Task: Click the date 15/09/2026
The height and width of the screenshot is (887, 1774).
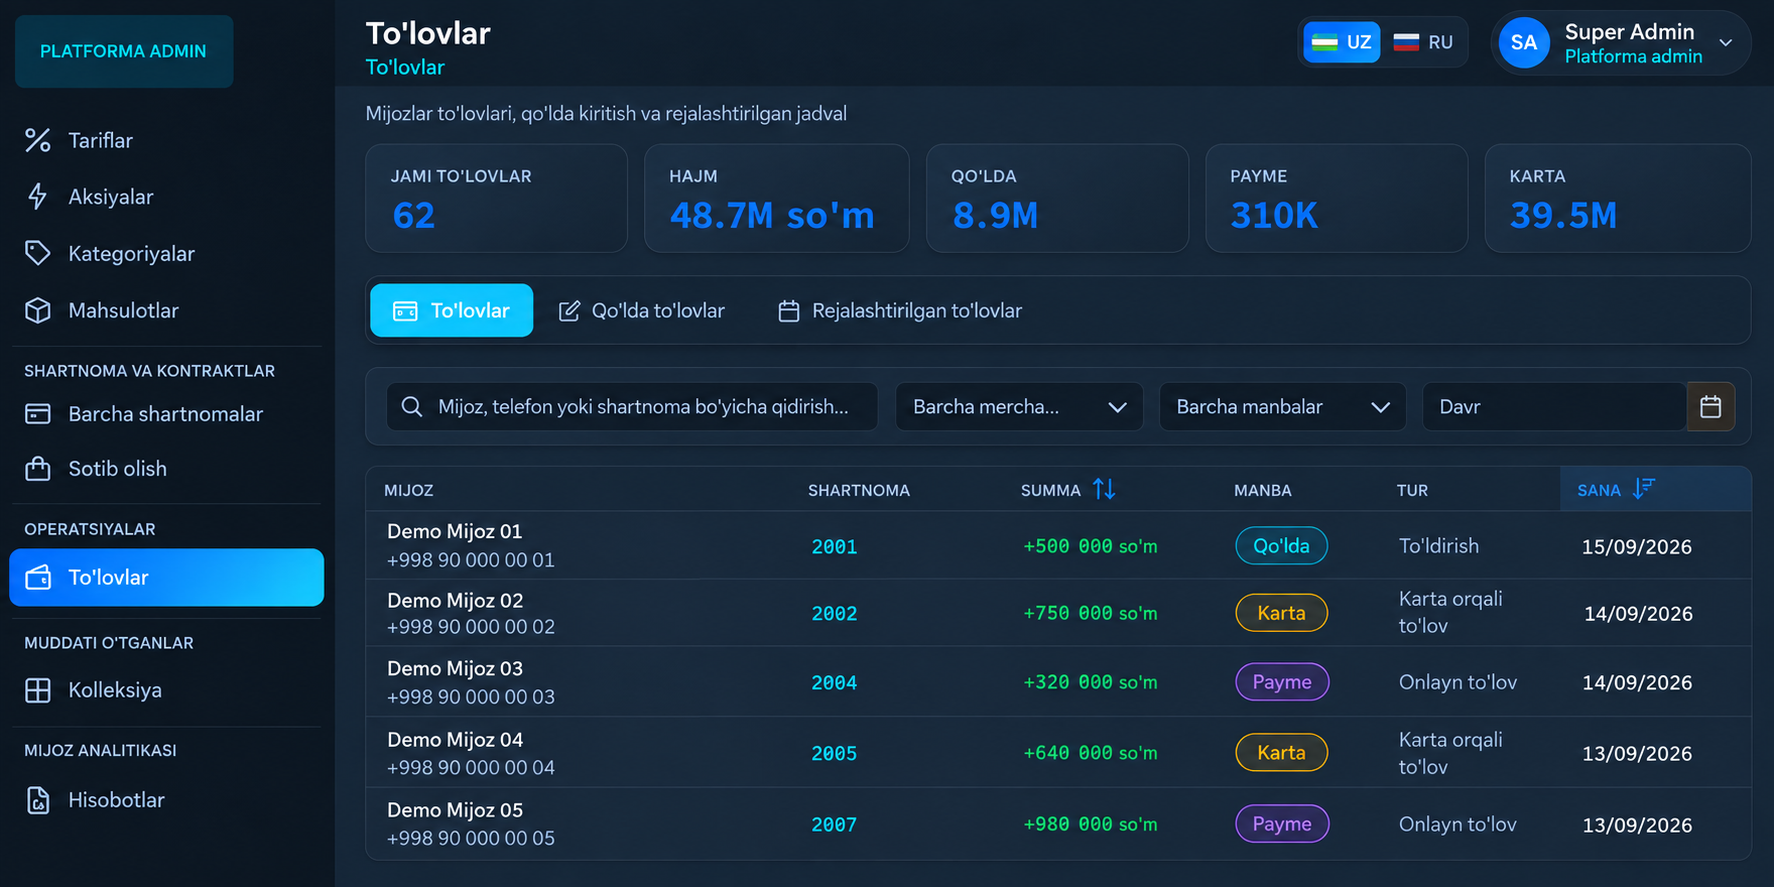Action: click(1637, 547)
